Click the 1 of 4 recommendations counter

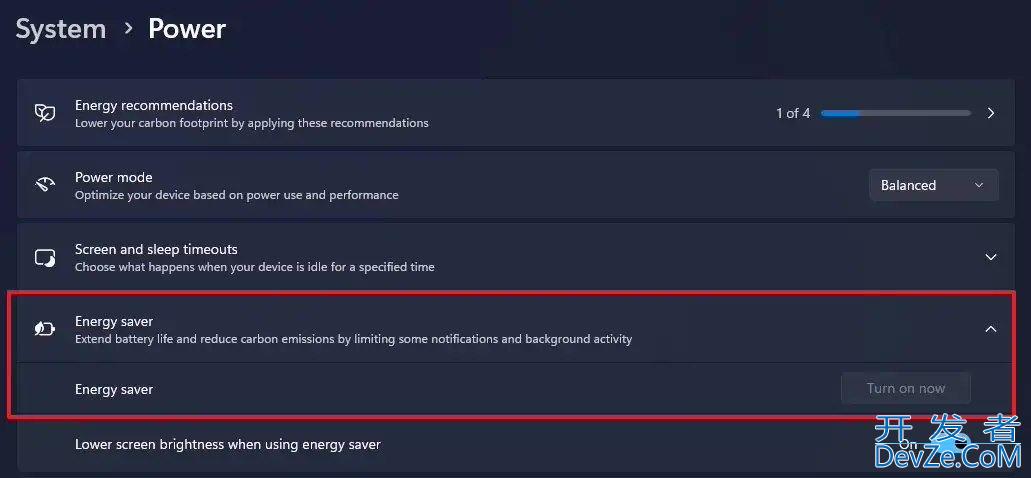click(793, 113)
